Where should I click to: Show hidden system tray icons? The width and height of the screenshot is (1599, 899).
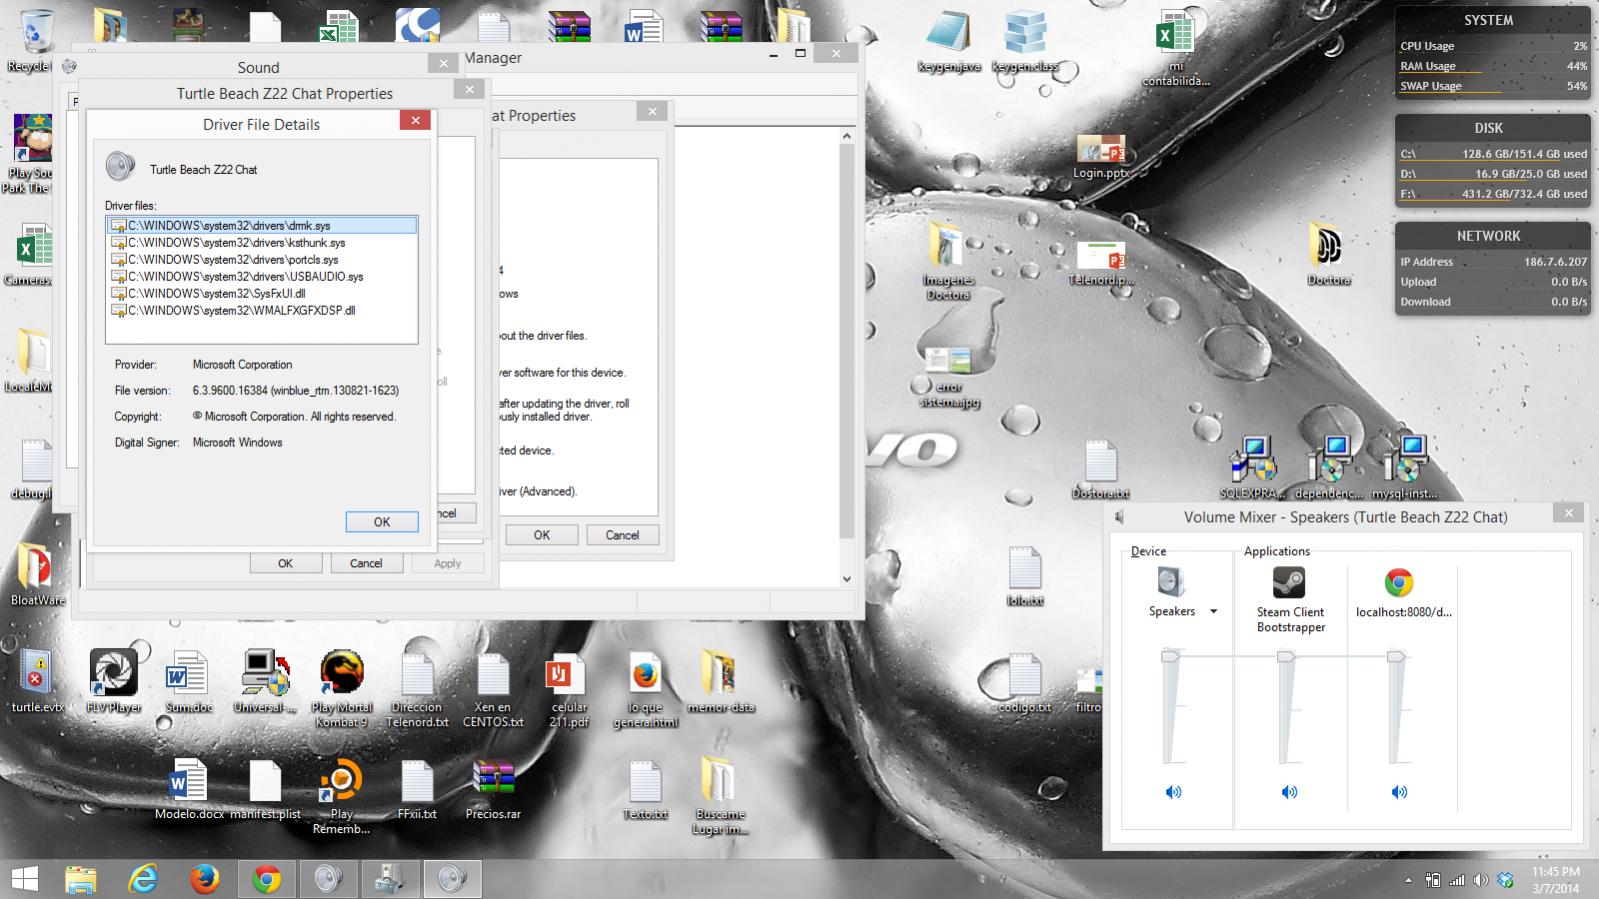tap(1409, 881)
